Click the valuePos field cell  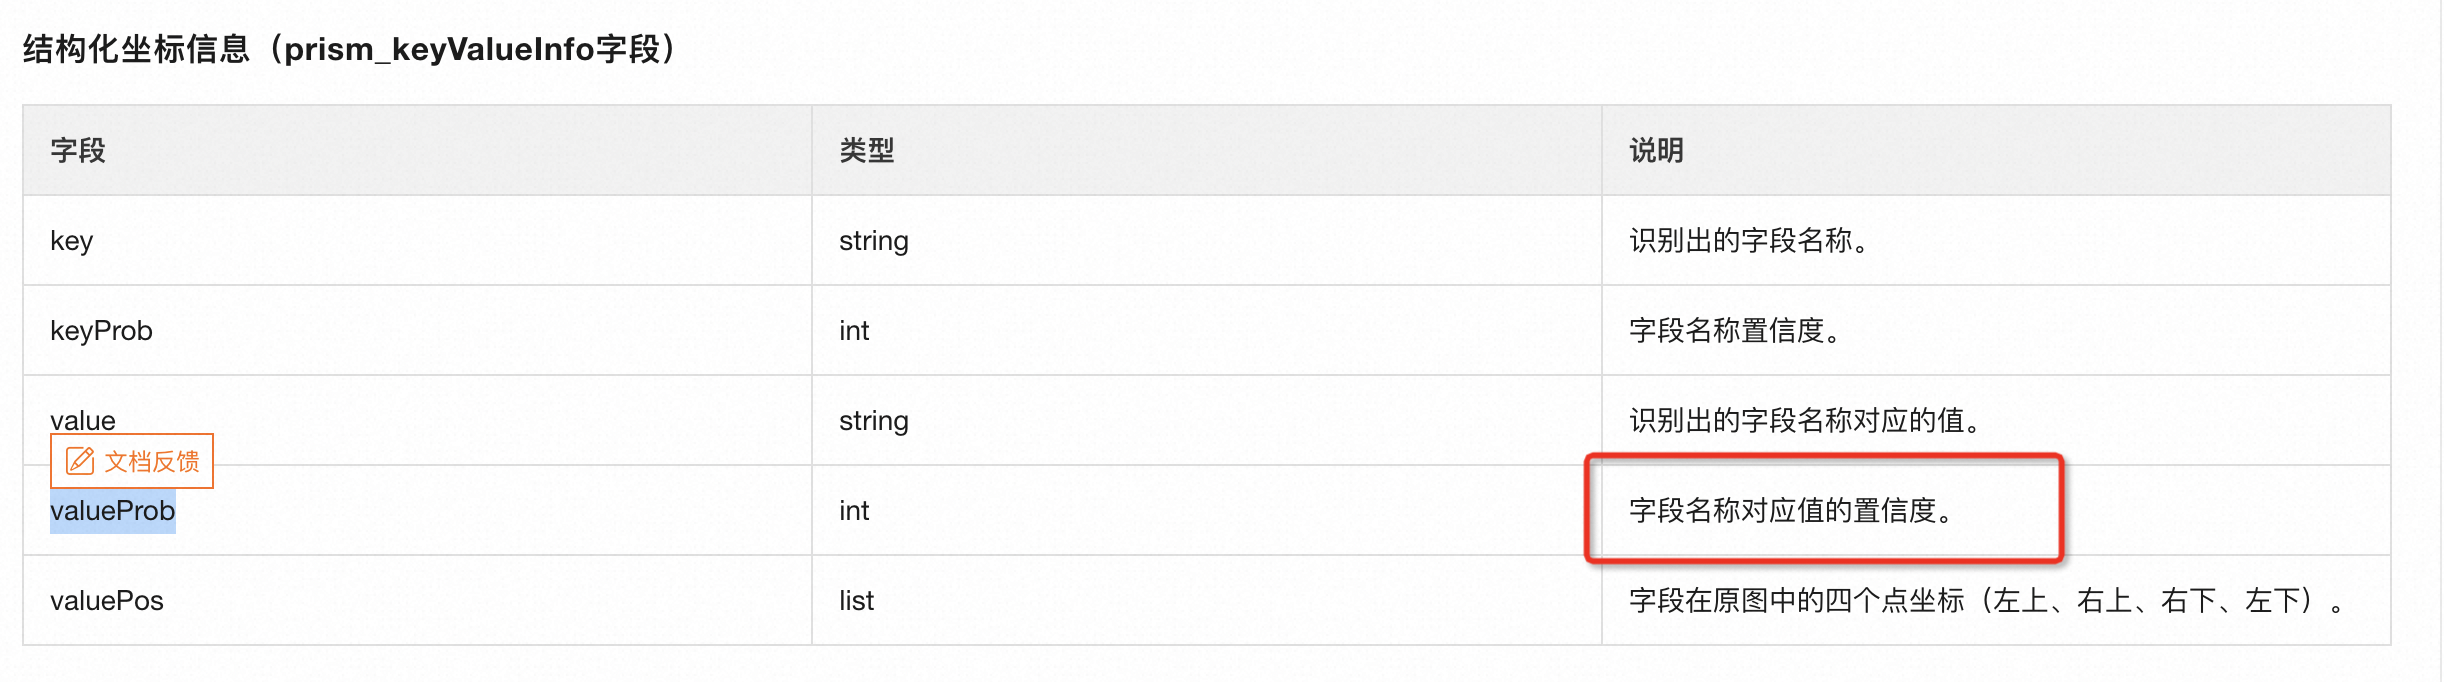[417, 600]
